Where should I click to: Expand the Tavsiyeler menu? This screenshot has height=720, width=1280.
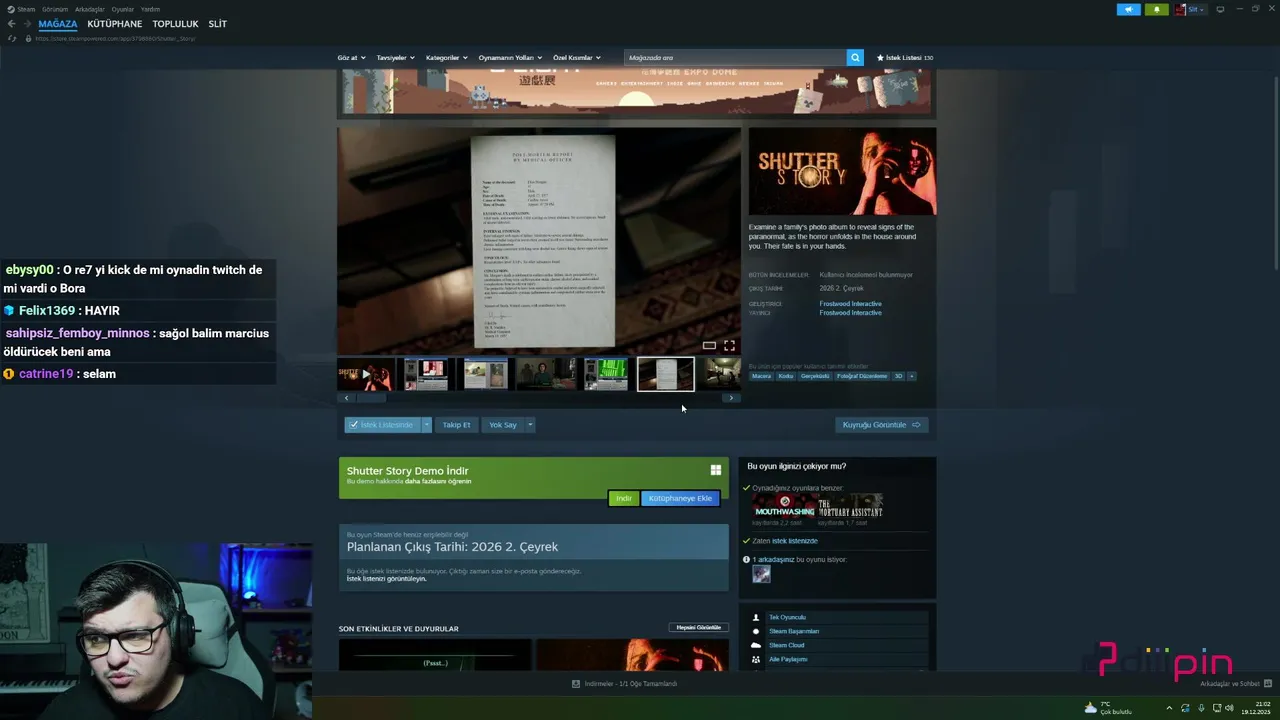pyautogui.click(x=395, y=58)
